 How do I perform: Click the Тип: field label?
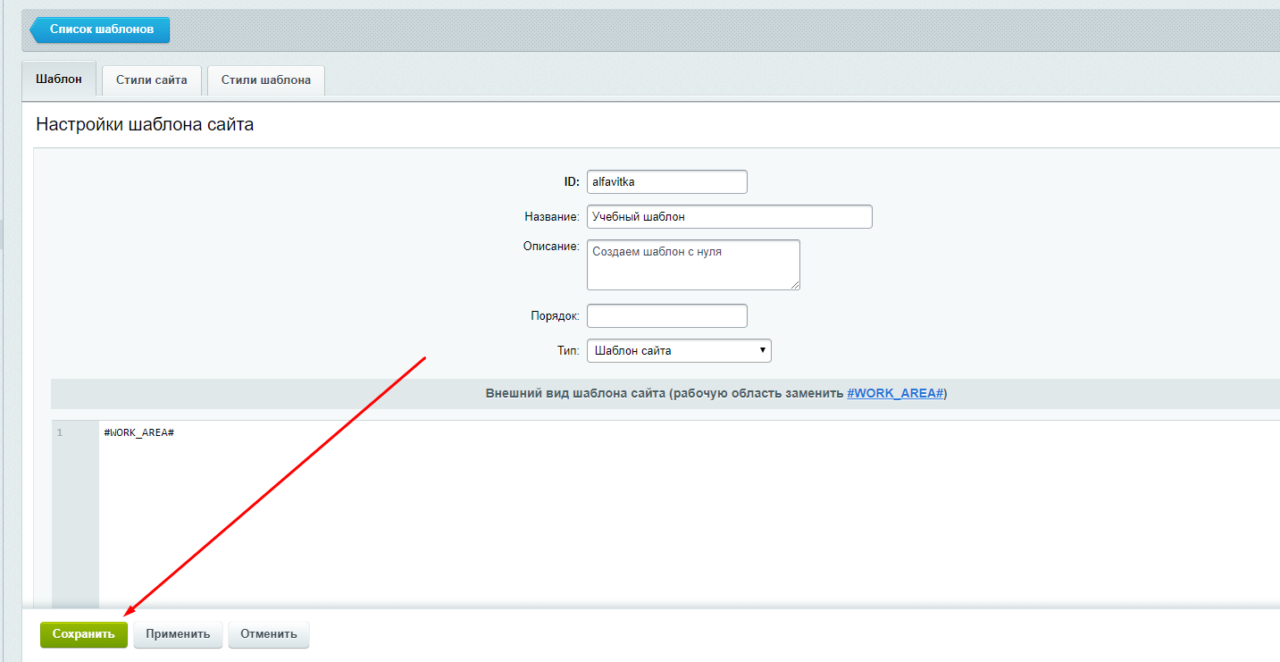(x=567, y=351)
